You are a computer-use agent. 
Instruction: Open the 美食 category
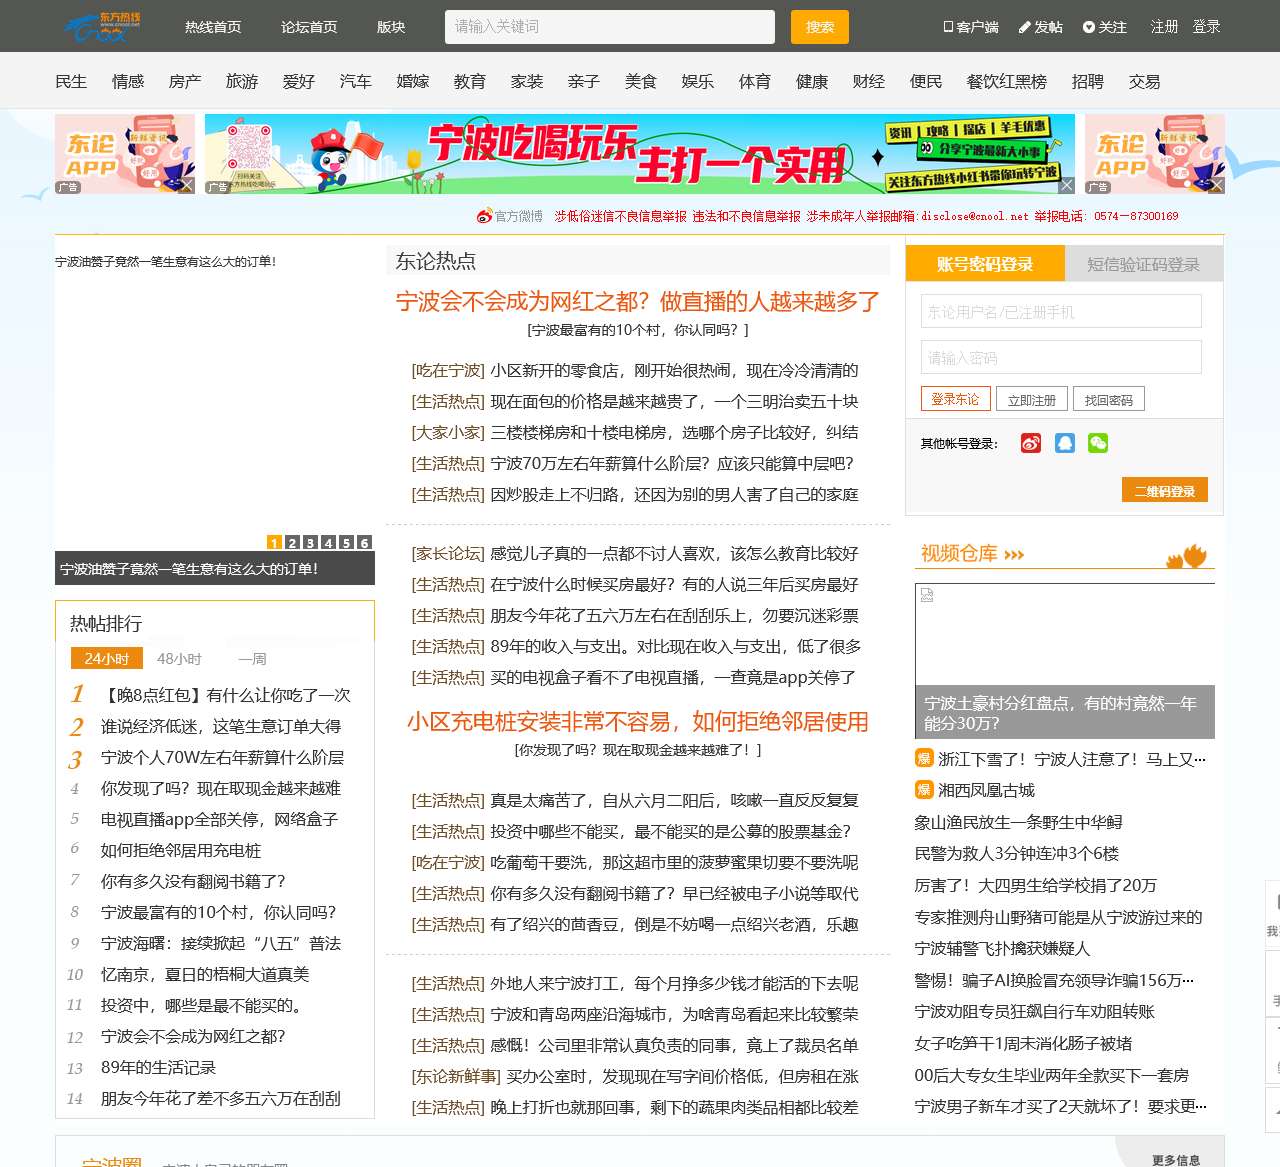pyautogui.click(x=641, y=81)
